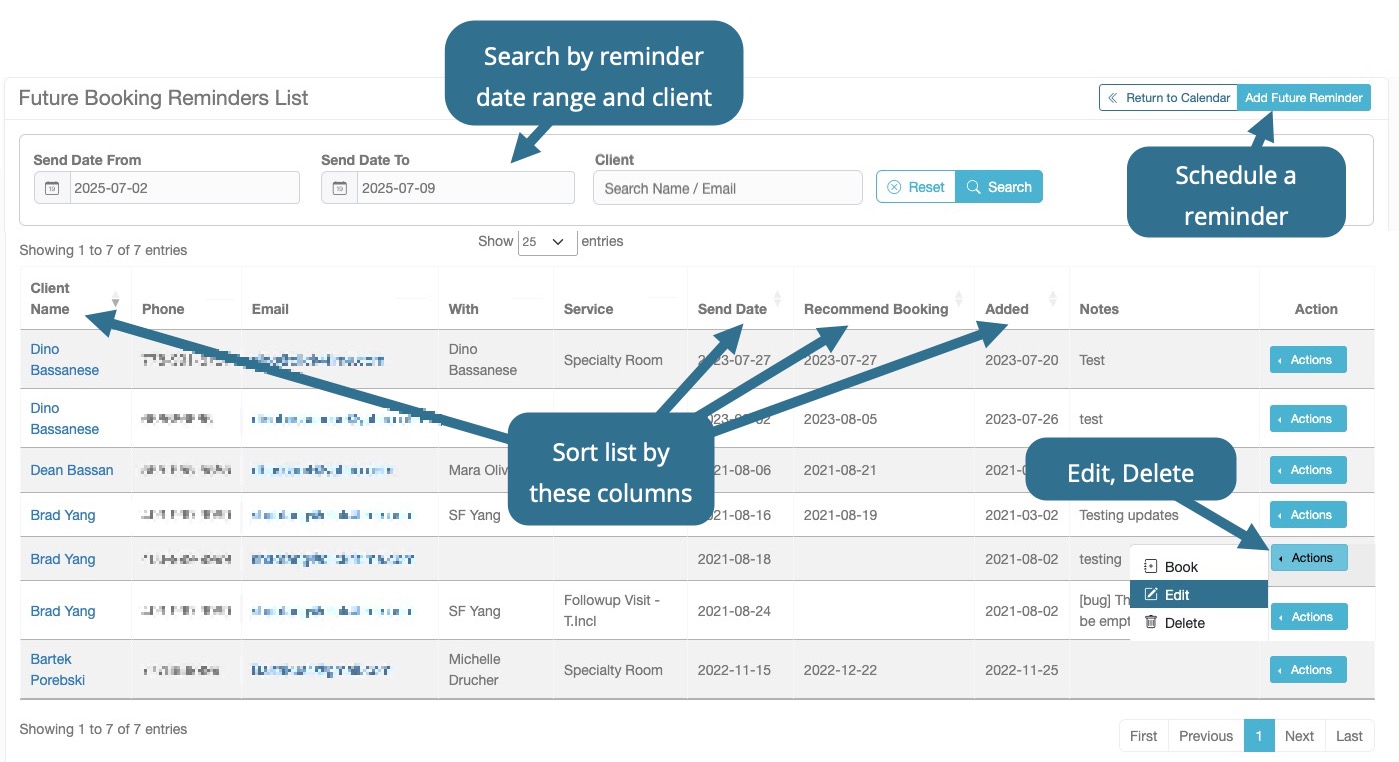Return to Calendar using top button
Viewport: 1399px width, 762px height.
tap(1168, 98)
